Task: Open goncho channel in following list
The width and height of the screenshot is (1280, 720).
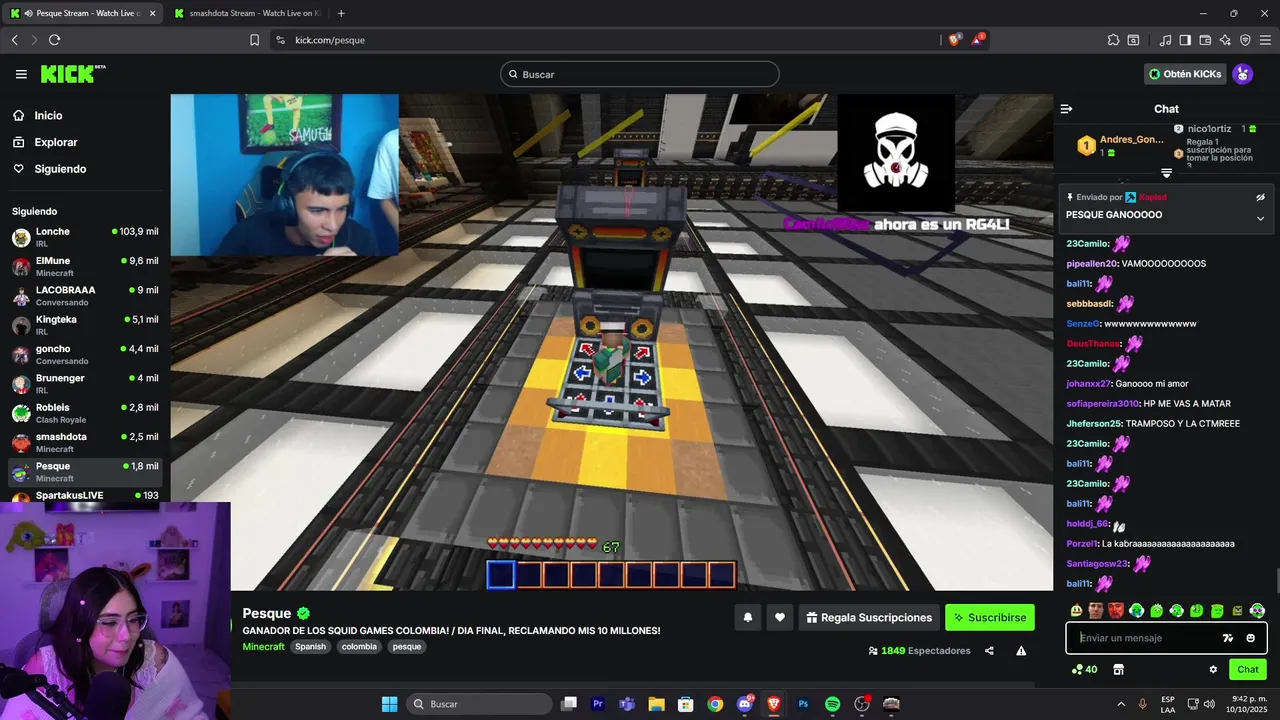Action: (84, 354)
